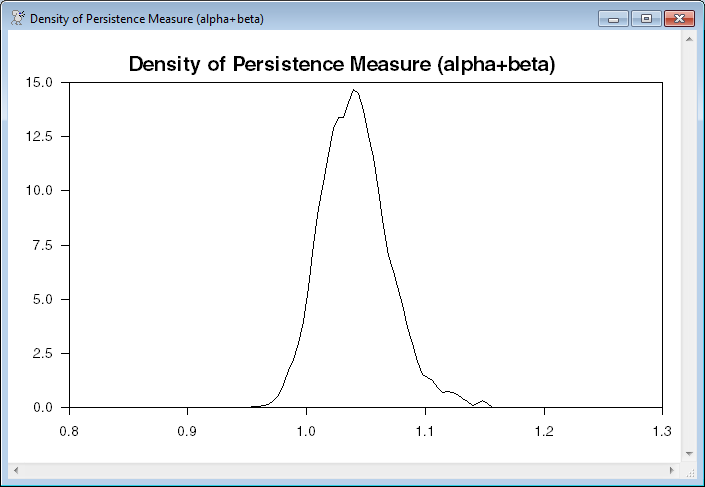Image resolution: width=705 pixels, height=487 pixels.
Task: Maximize the density graph window
Action: coord(645,19)
